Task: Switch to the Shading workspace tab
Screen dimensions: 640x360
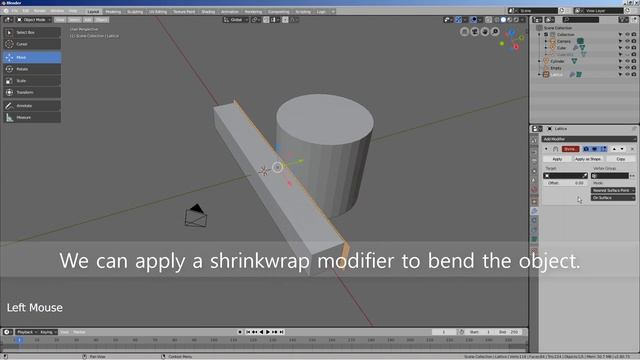Action: 208,11
